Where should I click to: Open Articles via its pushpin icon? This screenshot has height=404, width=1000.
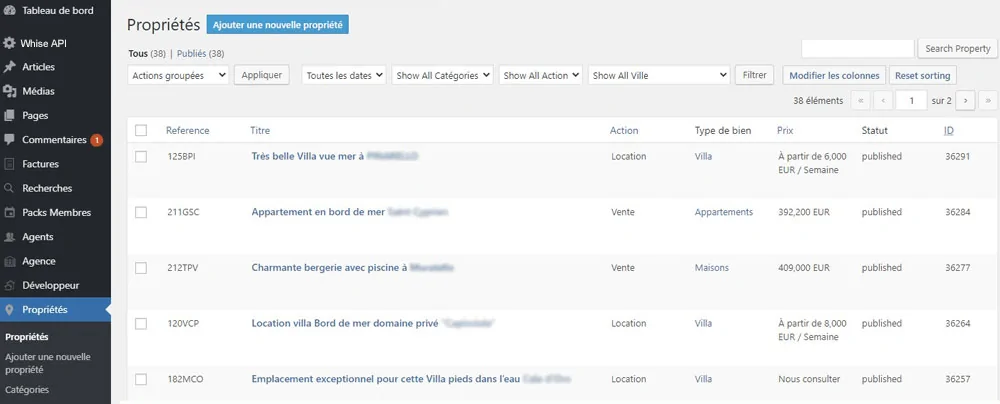point(9,67)
